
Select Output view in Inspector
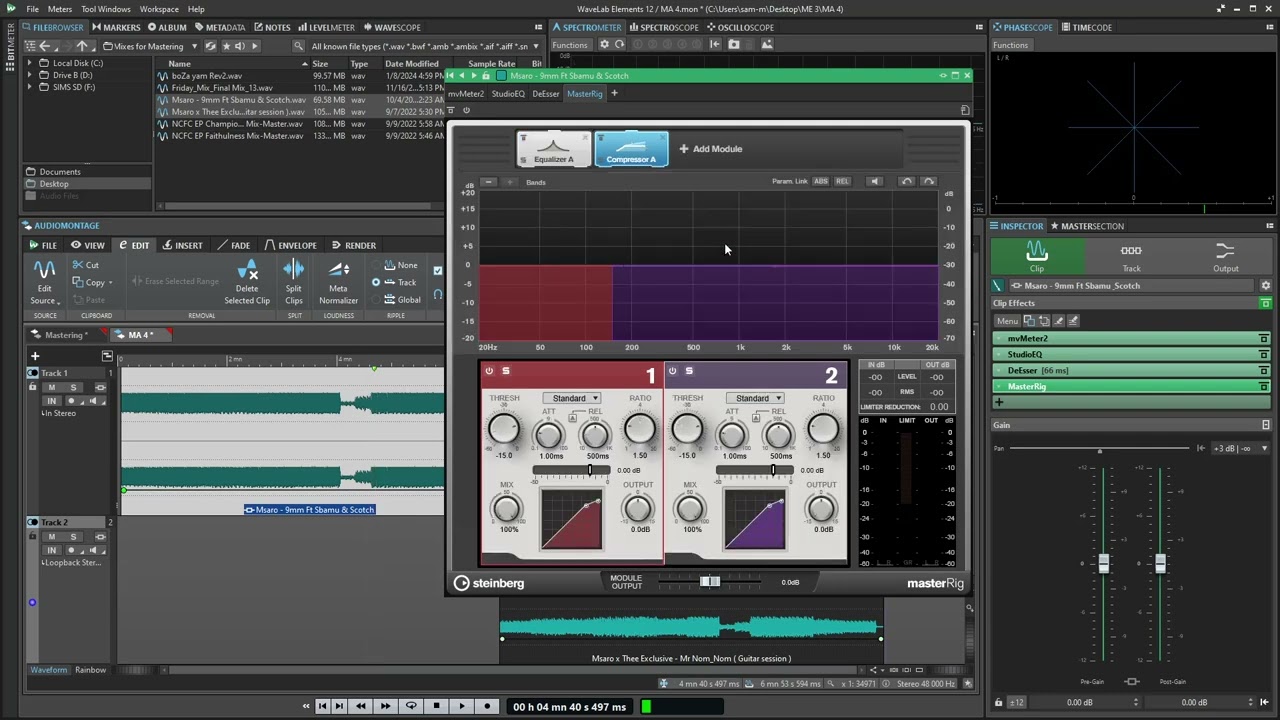tap(1225, 256)
